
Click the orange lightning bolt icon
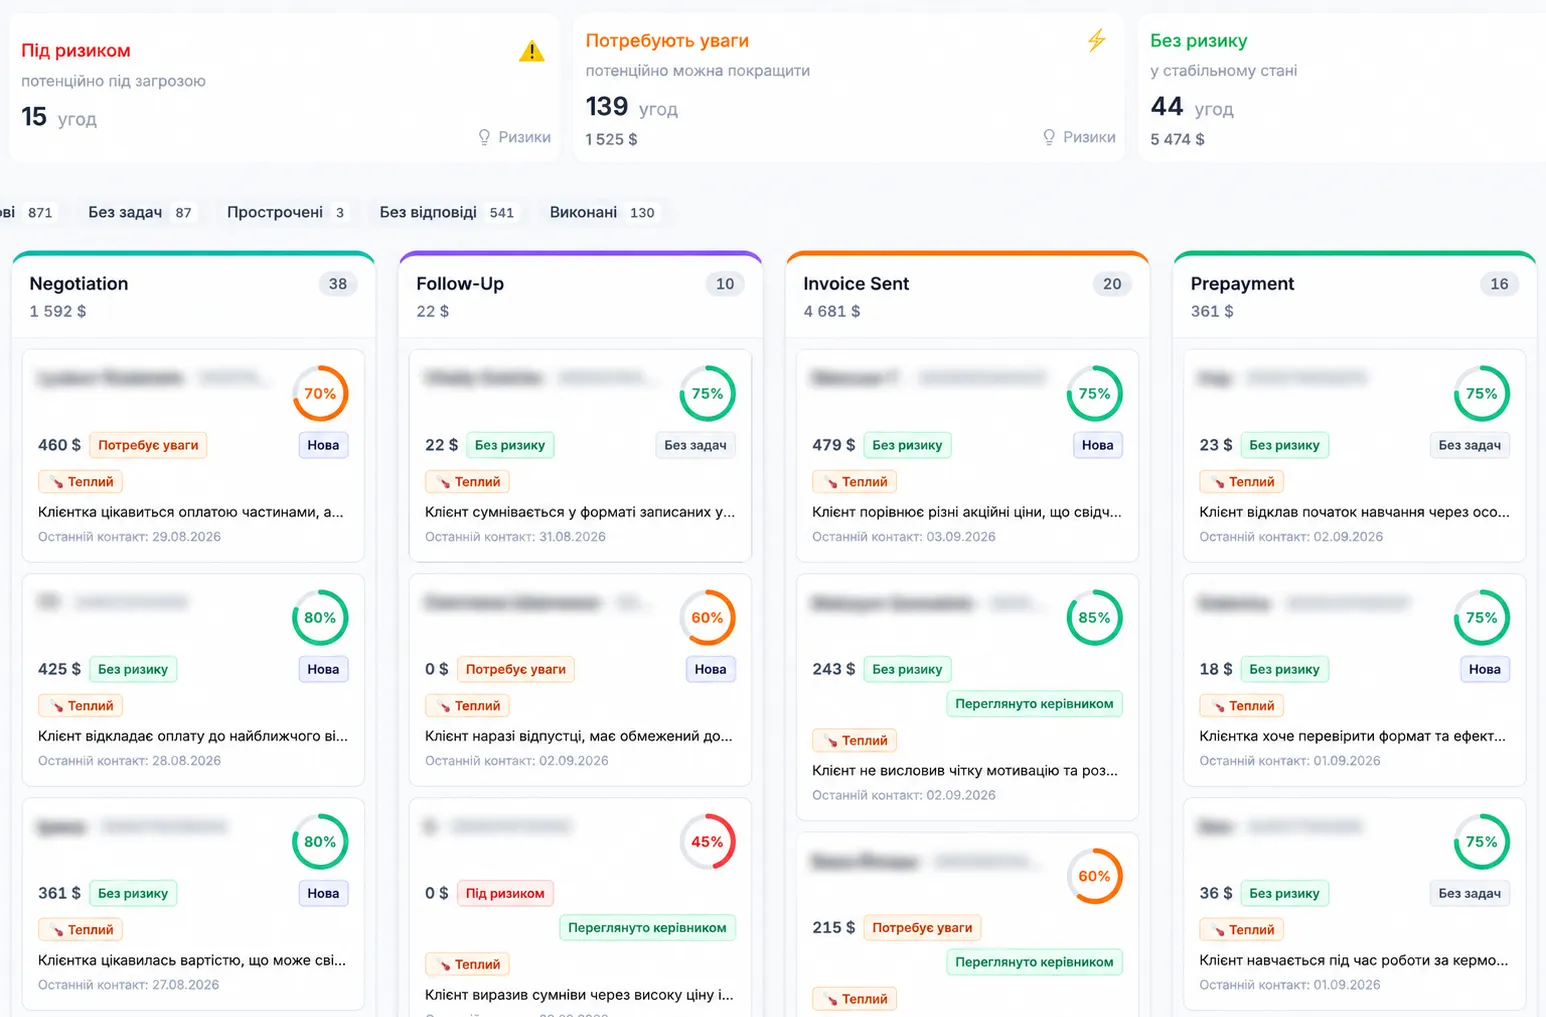point(1097,40)
